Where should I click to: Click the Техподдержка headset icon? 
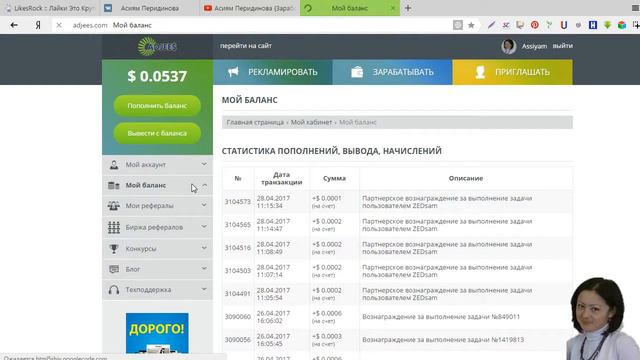click(114, 290)
